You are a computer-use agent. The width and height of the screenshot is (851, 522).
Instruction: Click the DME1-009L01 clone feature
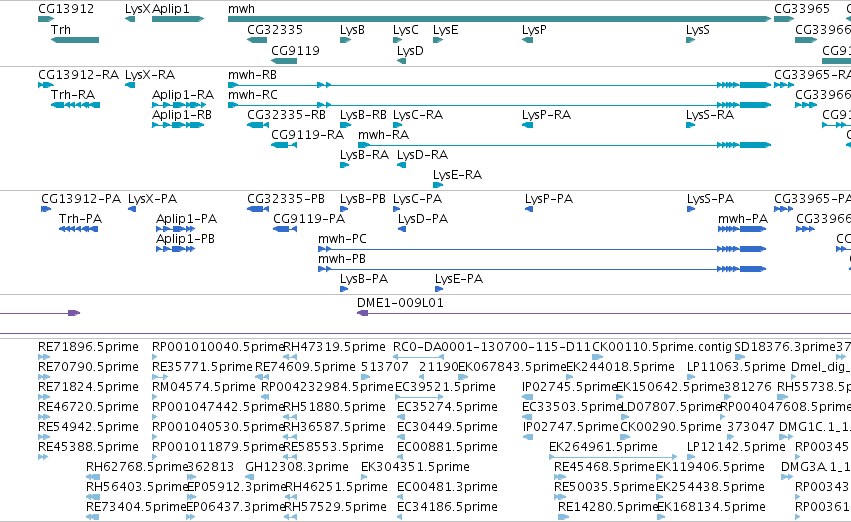click(604, 313)
